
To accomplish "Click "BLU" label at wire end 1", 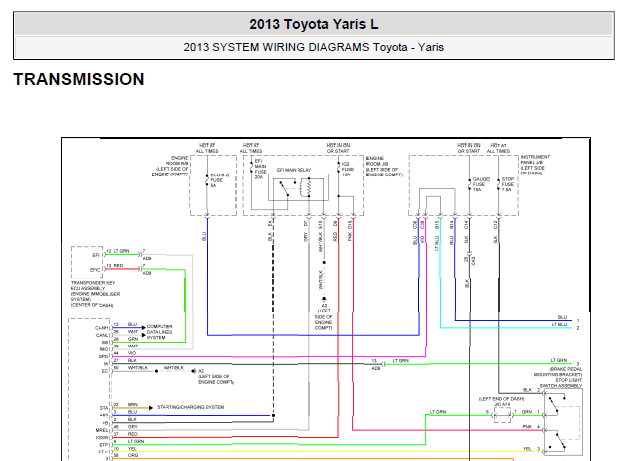I will (562, 317).
